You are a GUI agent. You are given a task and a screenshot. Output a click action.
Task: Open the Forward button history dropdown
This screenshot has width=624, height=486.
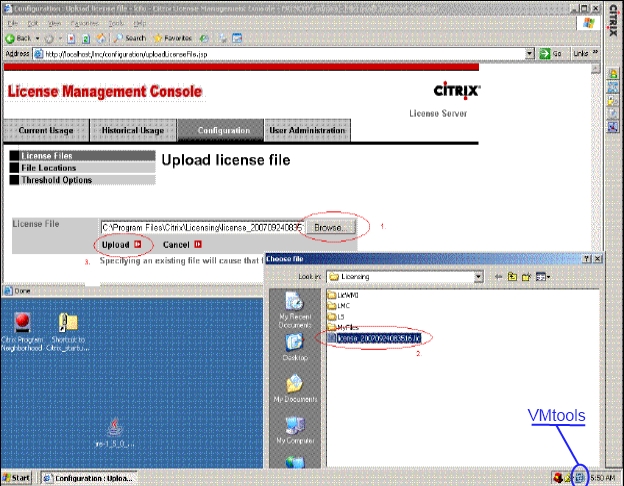pos(60,39)
